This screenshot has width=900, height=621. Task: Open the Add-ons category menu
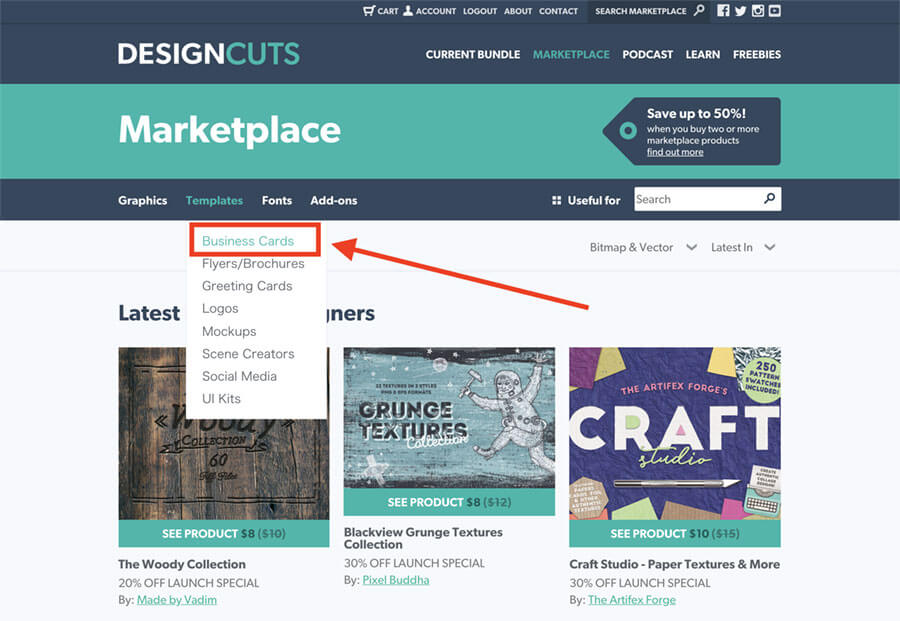333,200
